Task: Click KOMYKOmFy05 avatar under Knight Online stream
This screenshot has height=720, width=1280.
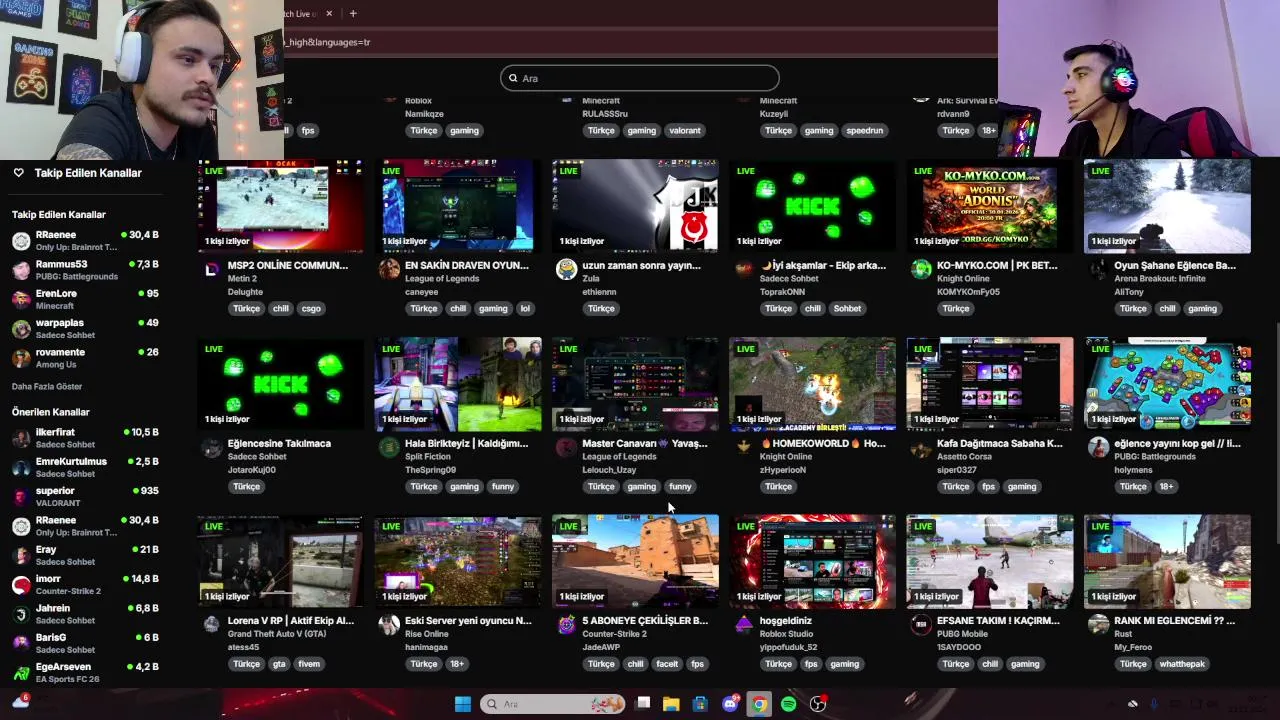Action: pos(921,269)
